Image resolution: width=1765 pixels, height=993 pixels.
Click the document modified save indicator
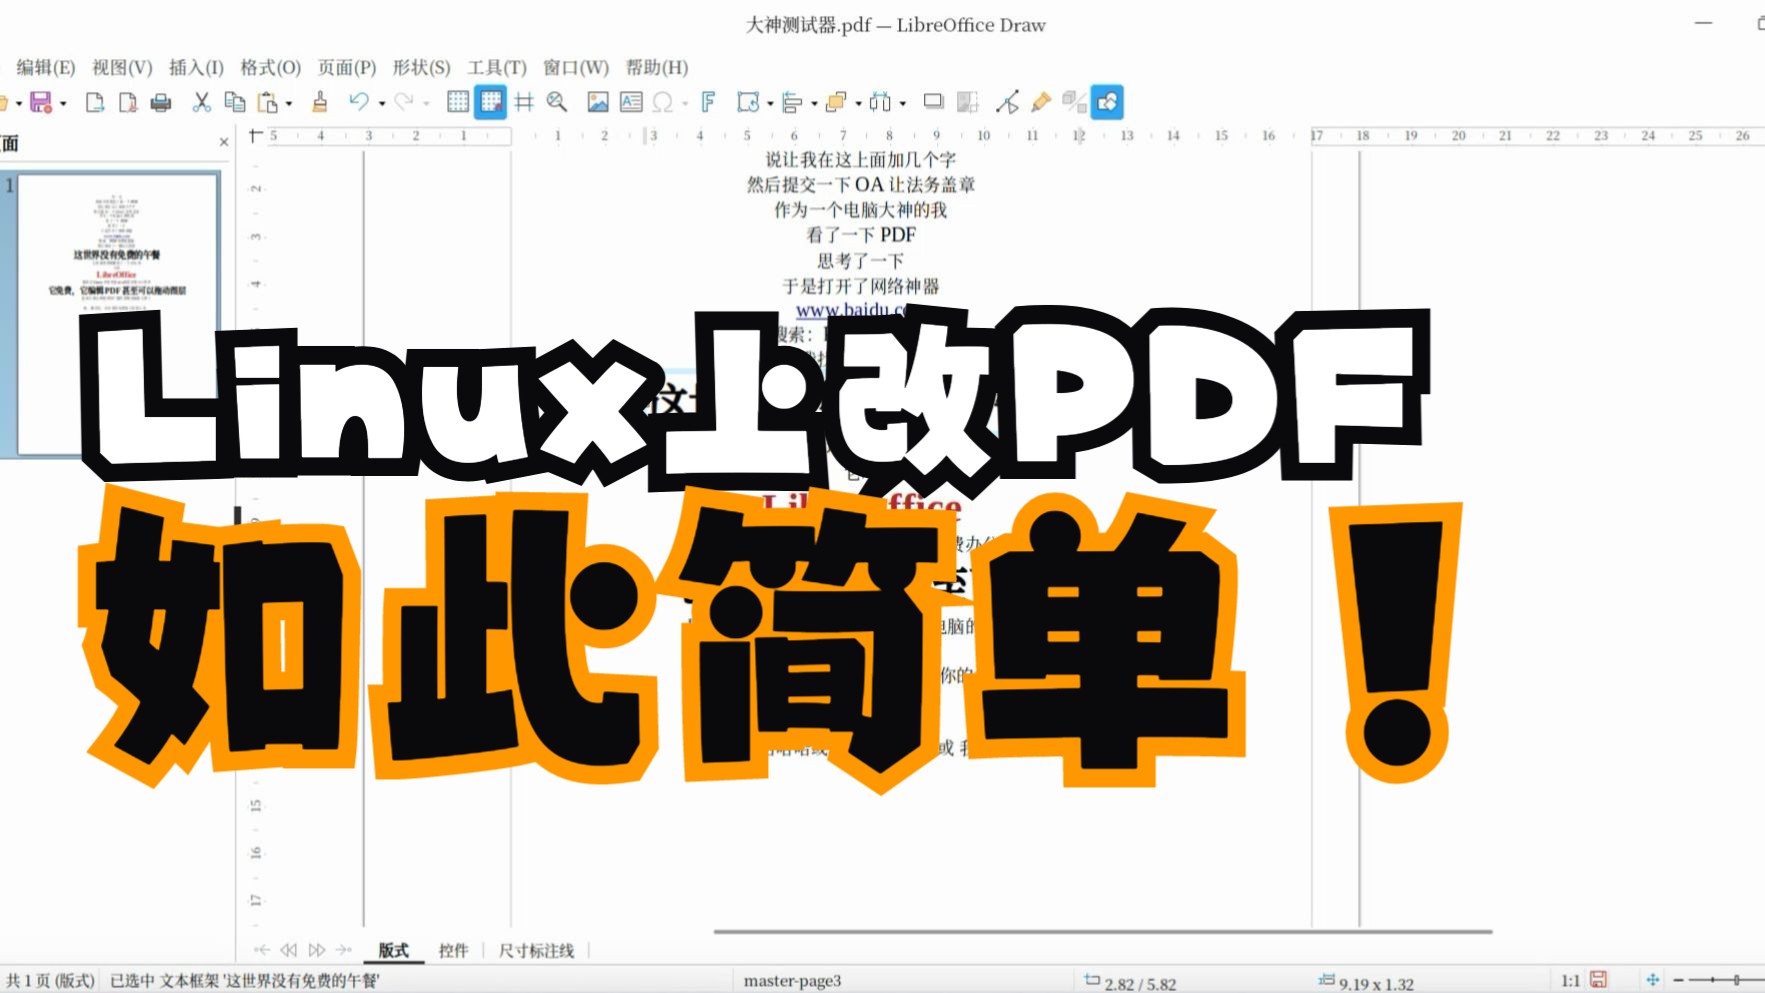coord(1599,980)
